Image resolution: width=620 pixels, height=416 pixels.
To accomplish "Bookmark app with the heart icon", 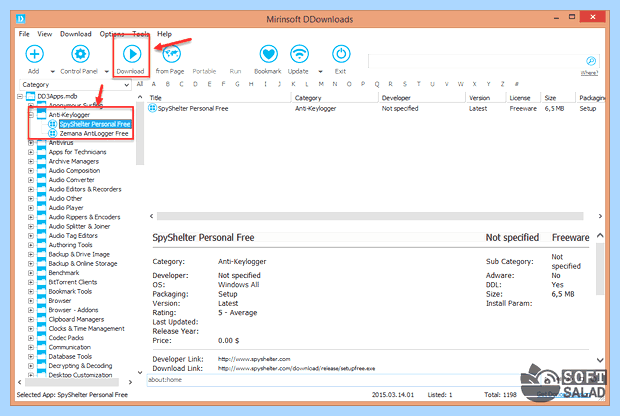I will coord(268,54).
